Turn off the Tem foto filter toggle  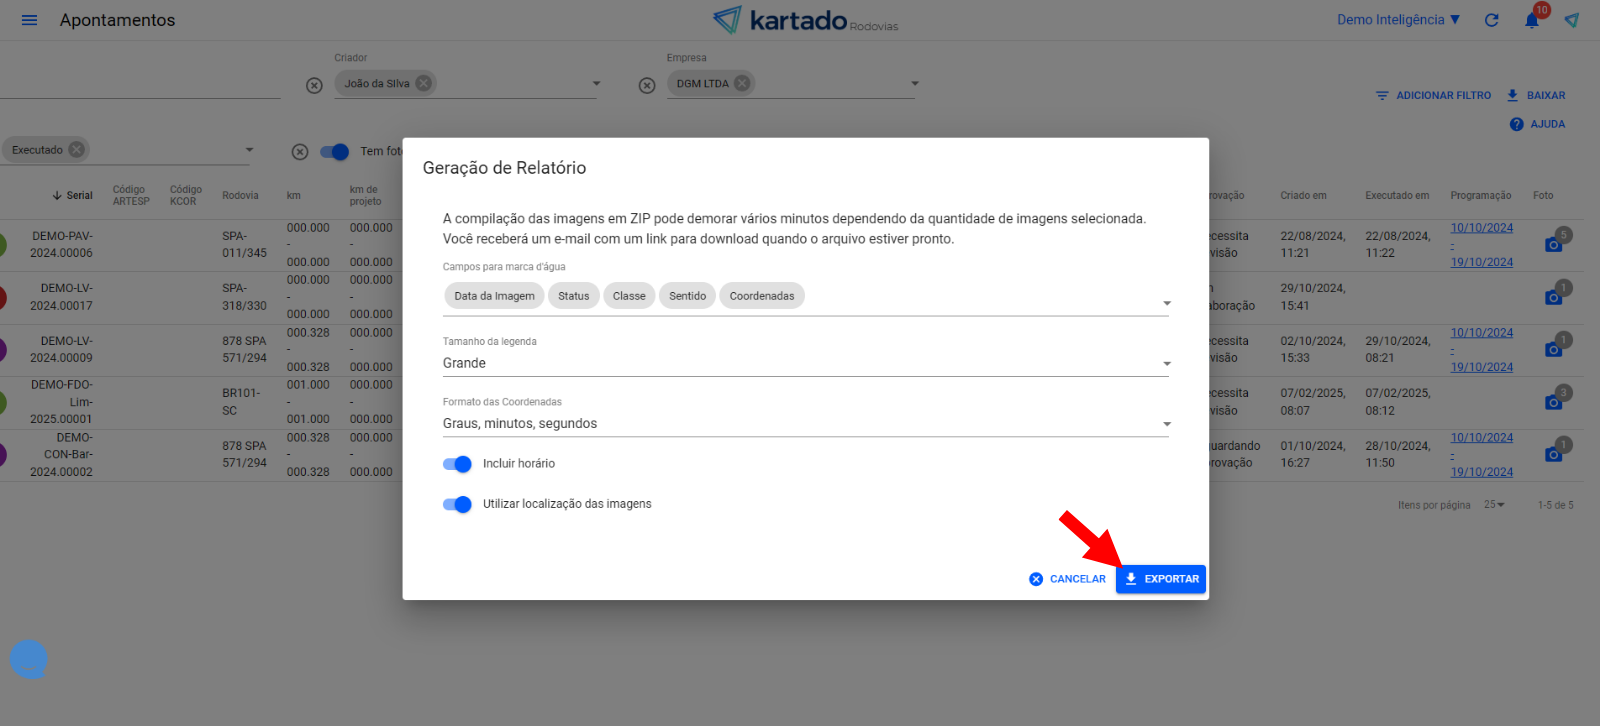tap(335, 152)
